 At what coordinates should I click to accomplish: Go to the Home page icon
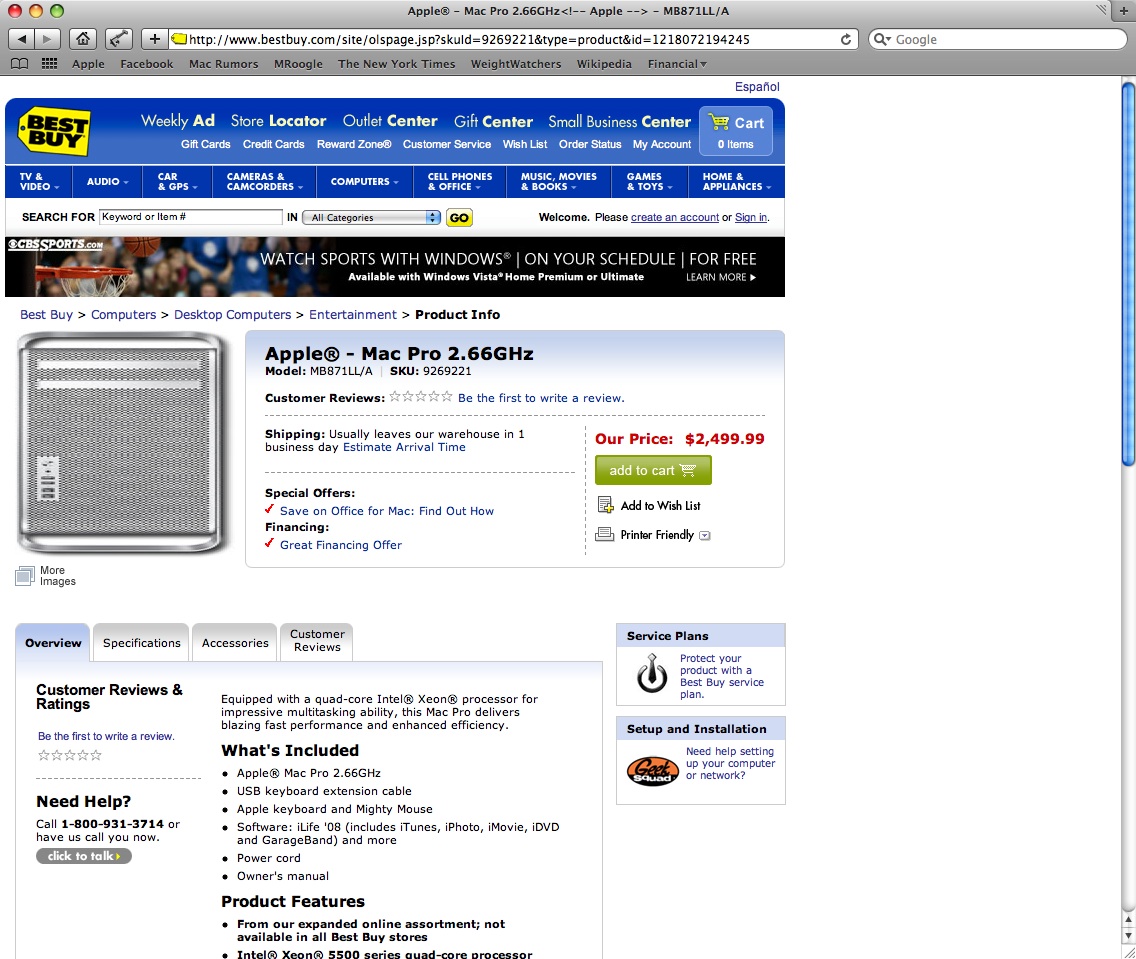83,39
